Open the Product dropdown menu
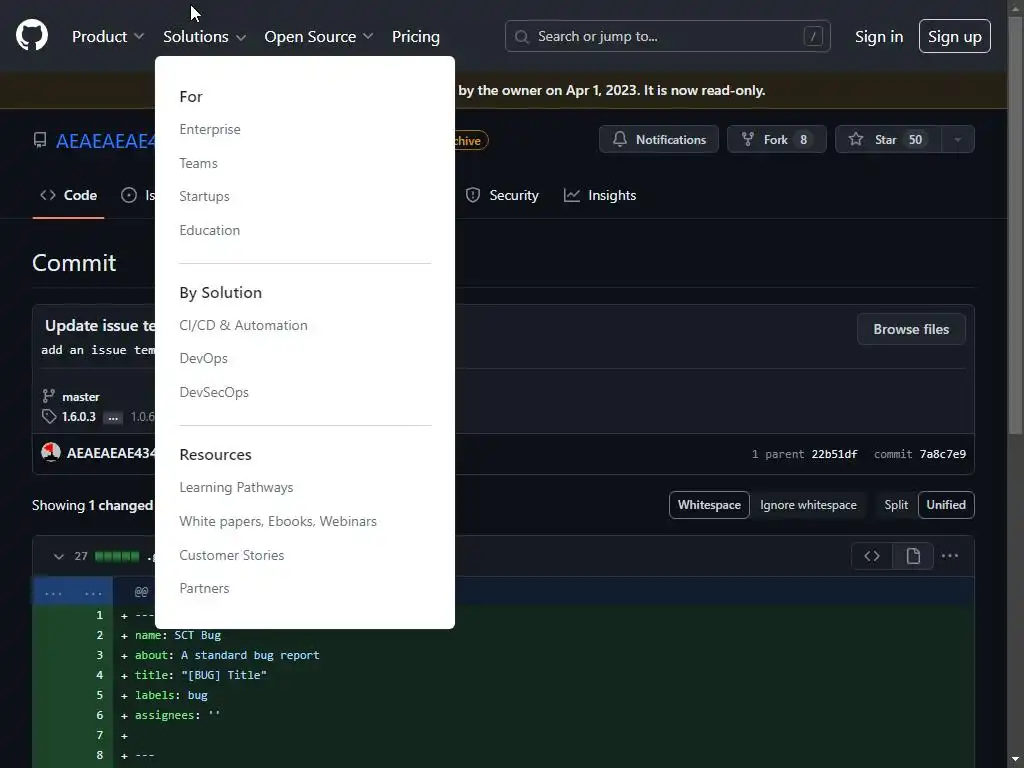This screenshot has width=1024, height=768. [x=108, y=37]
